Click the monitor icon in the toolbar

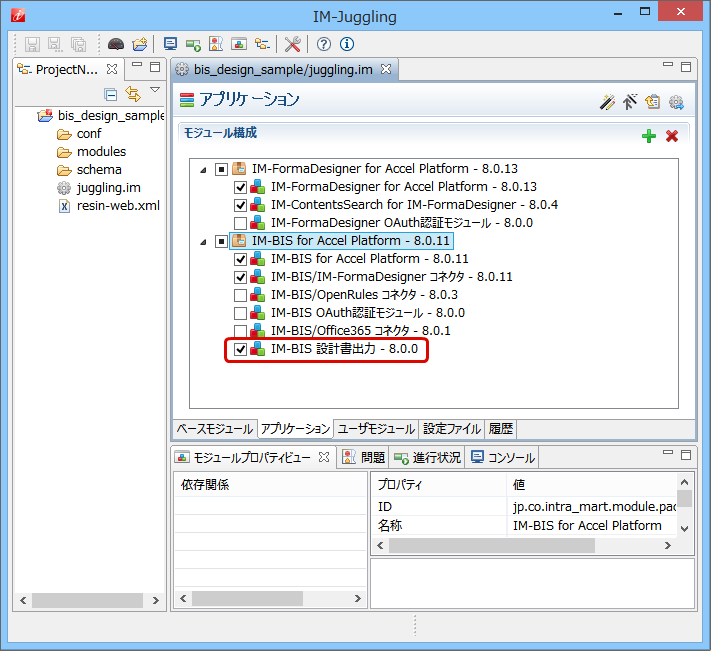[x=170, y=44]
